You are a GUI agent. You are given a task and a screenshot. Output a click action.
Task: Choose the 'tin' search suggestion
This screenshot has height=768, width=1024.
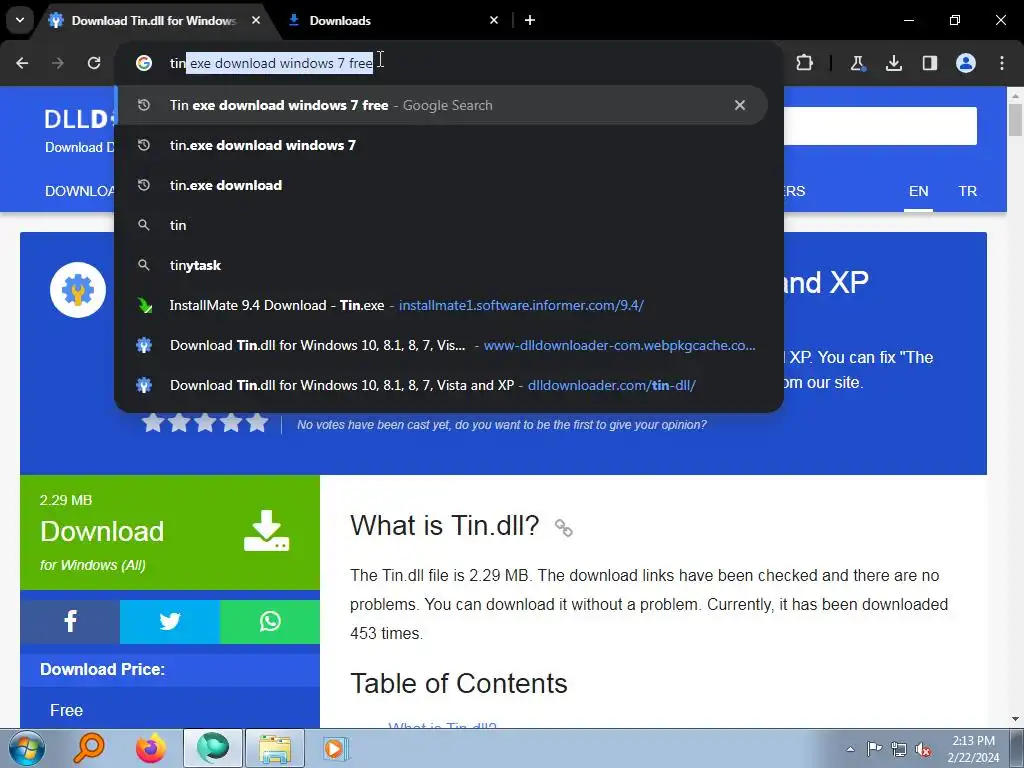[x=441, y=225]
